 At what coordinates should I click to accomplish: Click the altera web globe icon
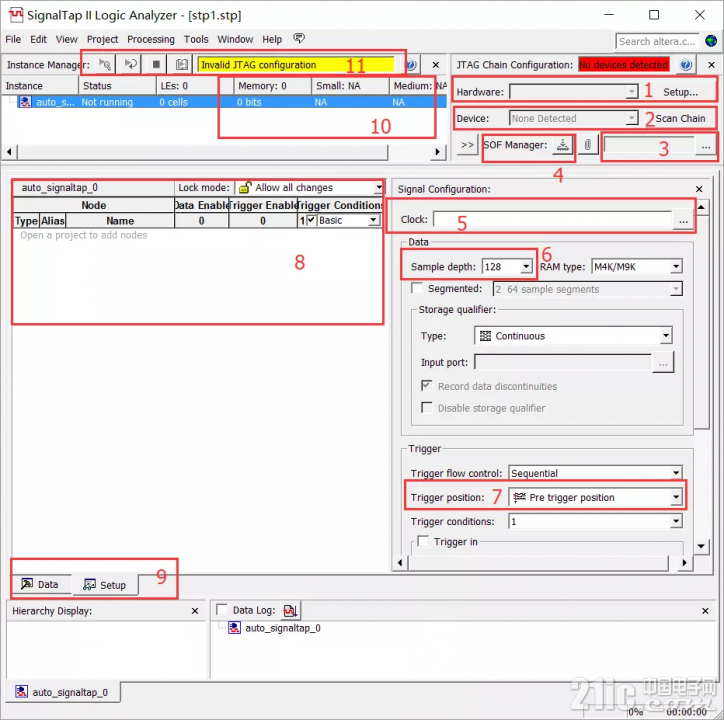pos(711,41)
